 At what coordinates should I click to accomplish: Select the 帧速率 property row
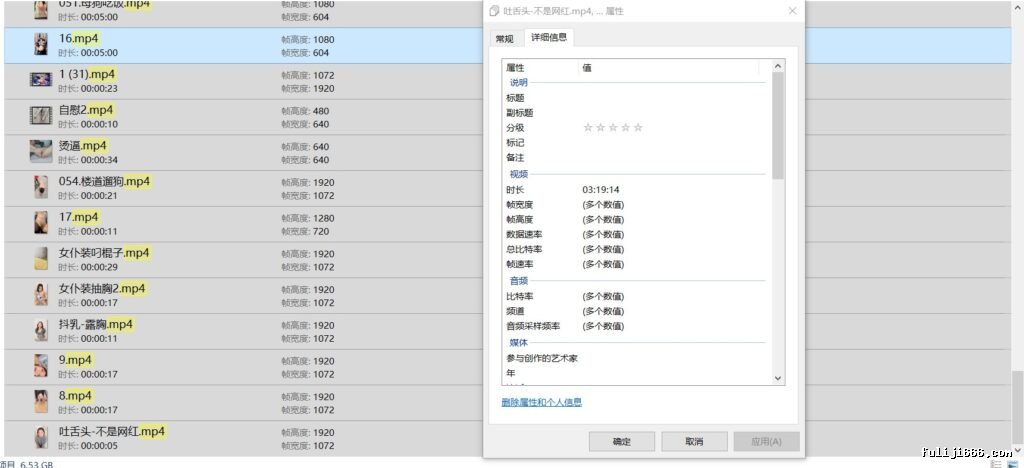(x=634, y=264)
